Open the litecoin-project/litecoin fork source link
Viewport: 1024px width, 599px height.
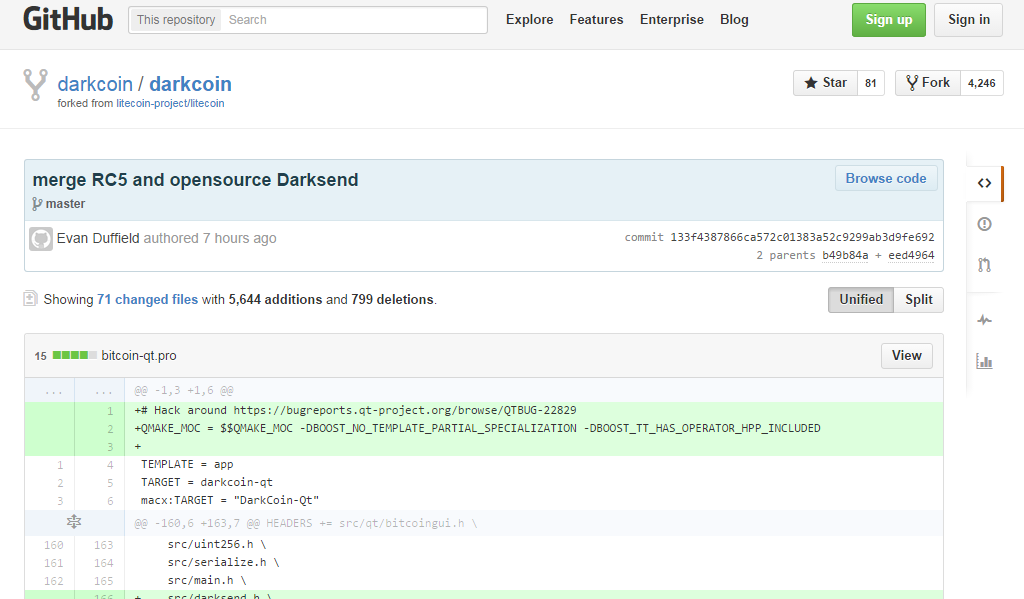click(170, 103)
